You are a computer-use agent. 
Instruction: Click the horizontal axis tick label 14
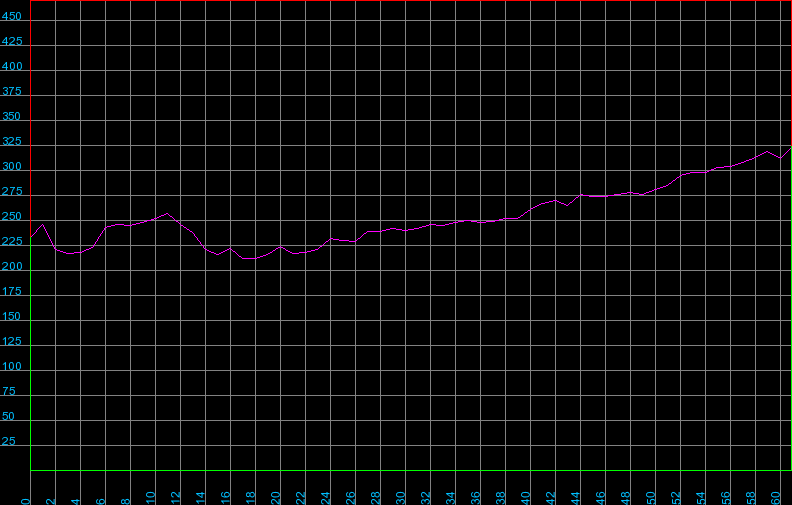click(201, 497)
